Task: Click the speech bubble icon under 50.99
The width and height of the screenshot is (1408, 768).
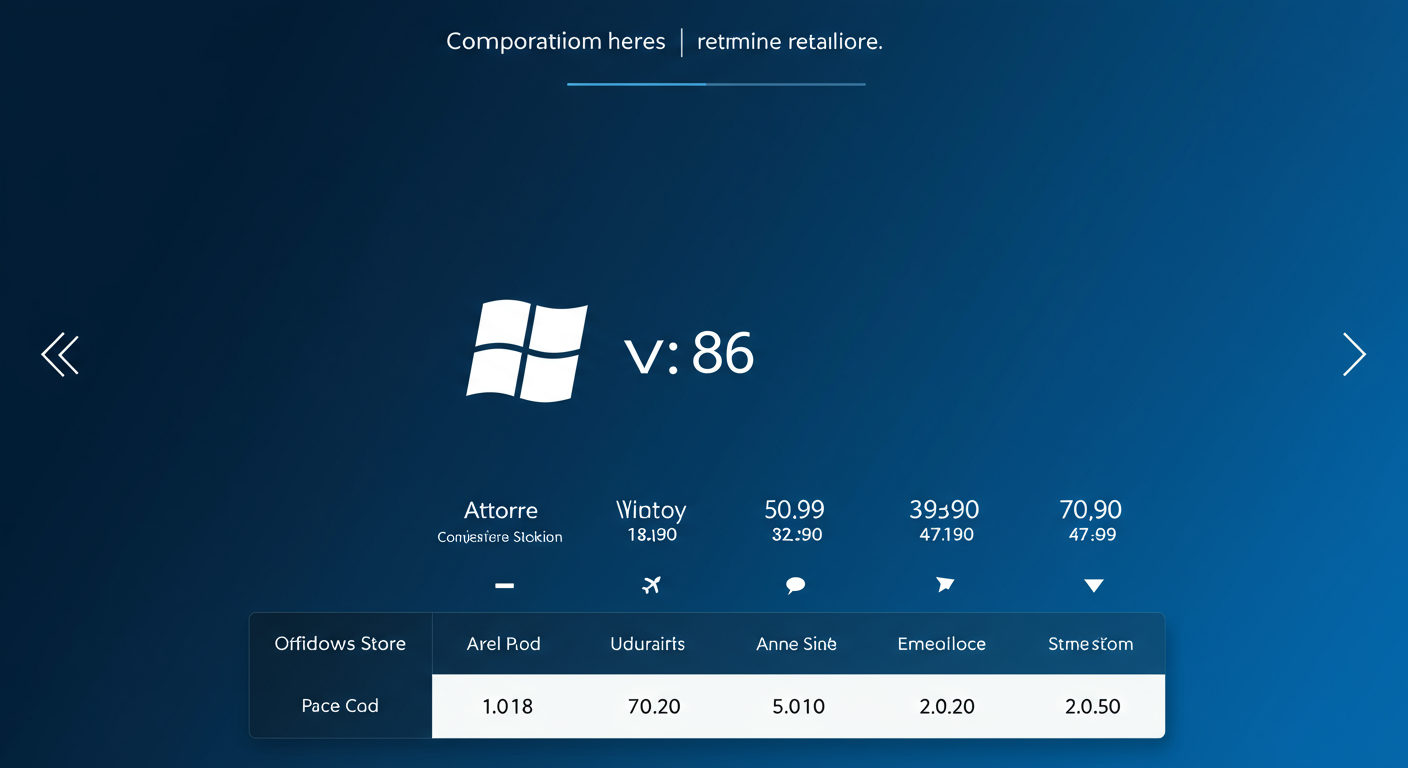Action: coord(796,586)
